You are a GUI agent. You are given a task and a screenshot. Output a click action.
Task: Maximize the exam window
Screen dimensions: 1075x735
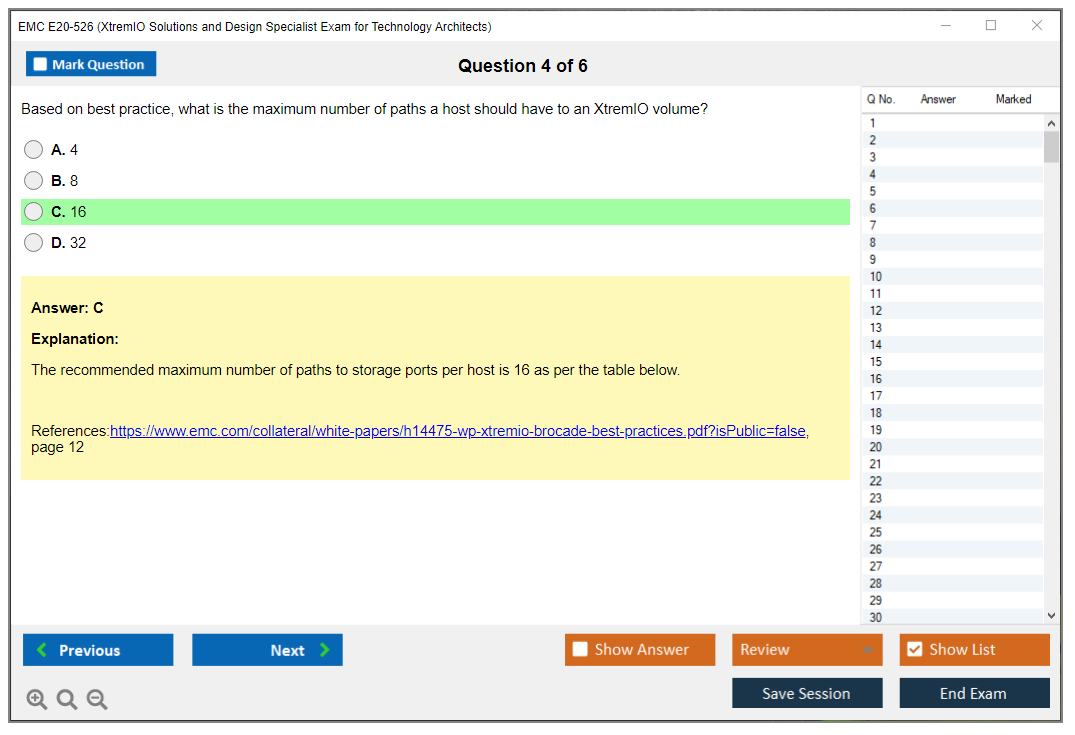990,26
